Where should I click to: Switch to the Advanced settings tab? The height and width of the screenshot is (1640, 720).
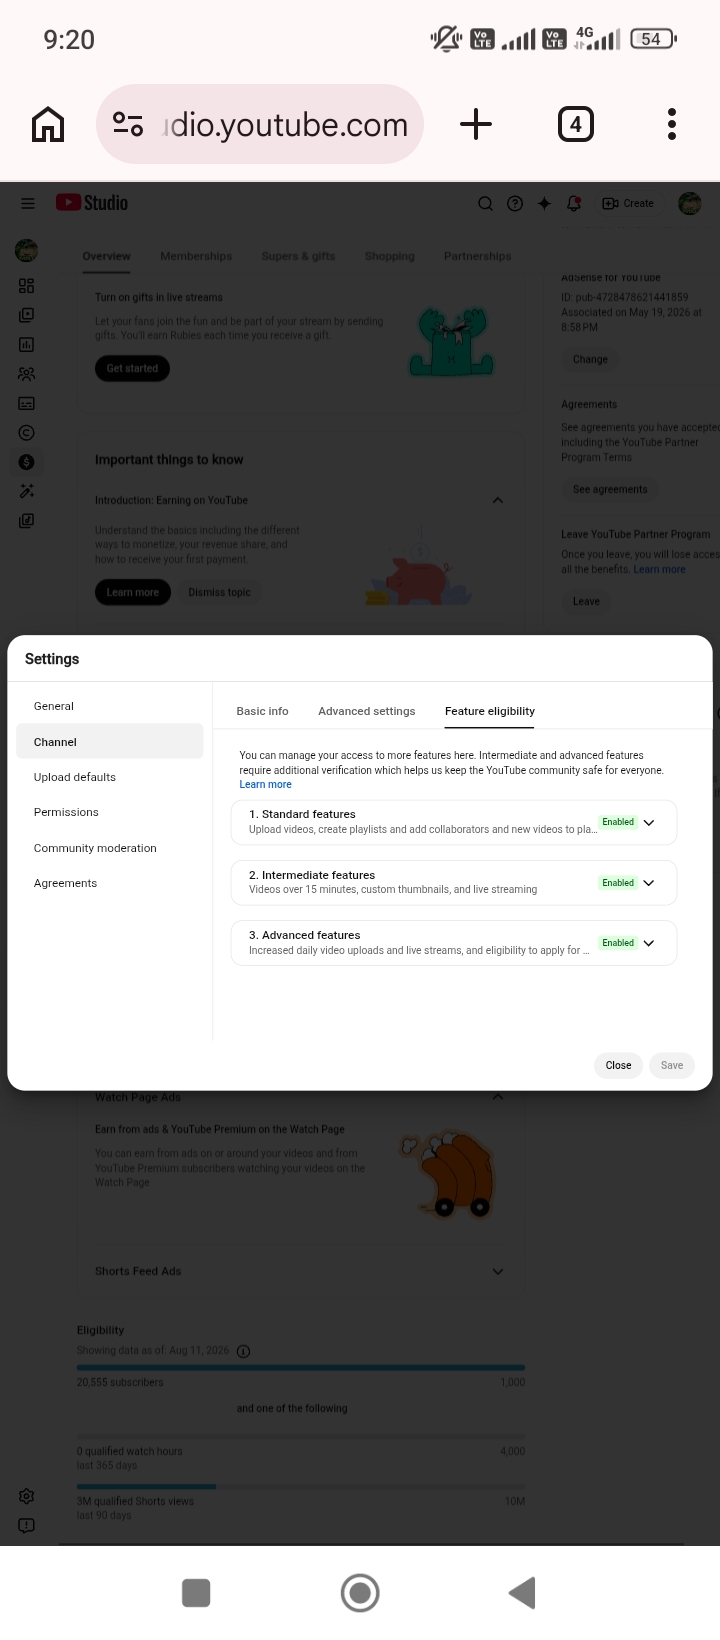(366, 711)
